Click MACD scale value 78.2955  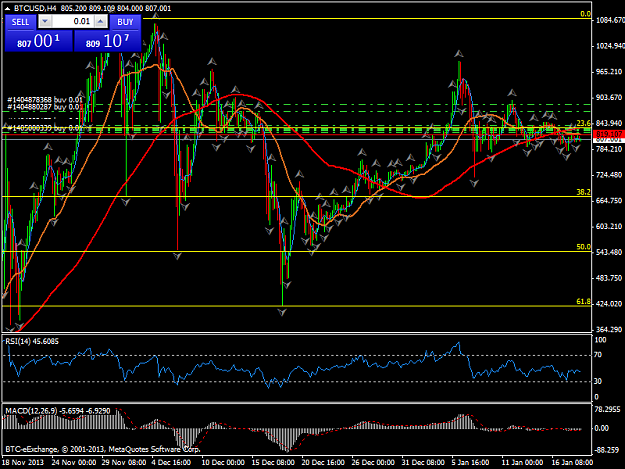(607, 409)
